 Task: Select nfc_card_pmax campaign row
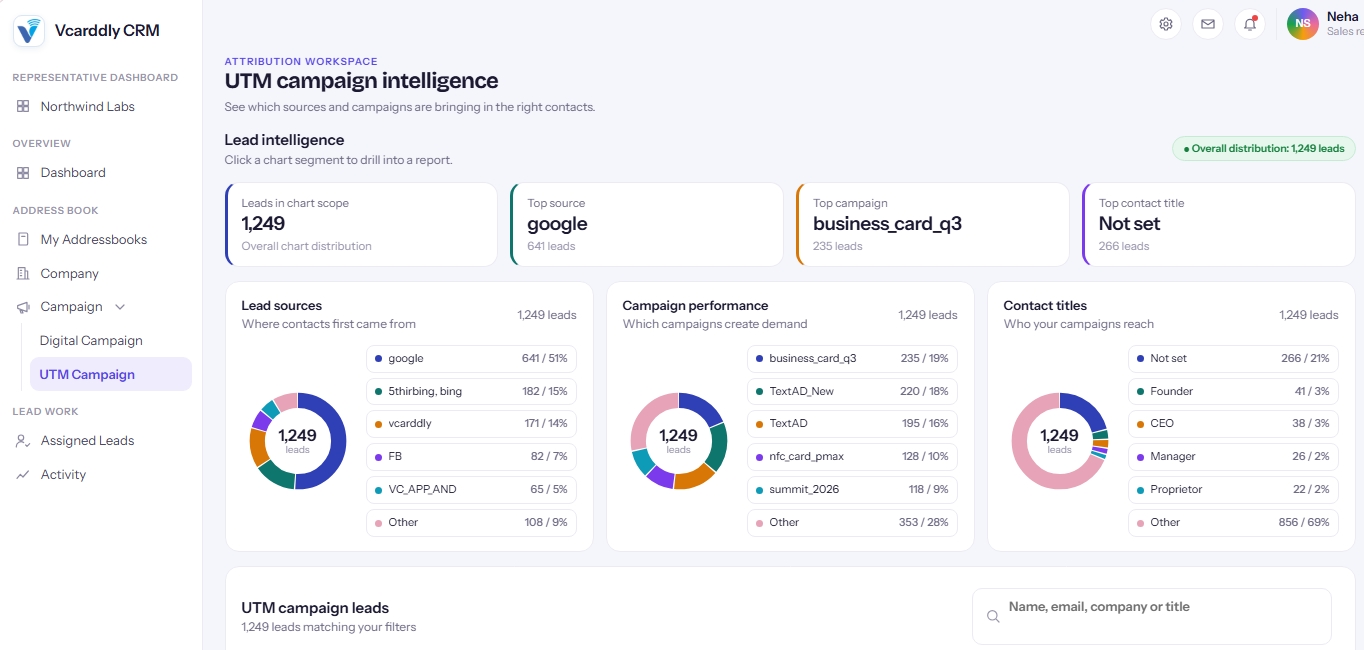852,457
